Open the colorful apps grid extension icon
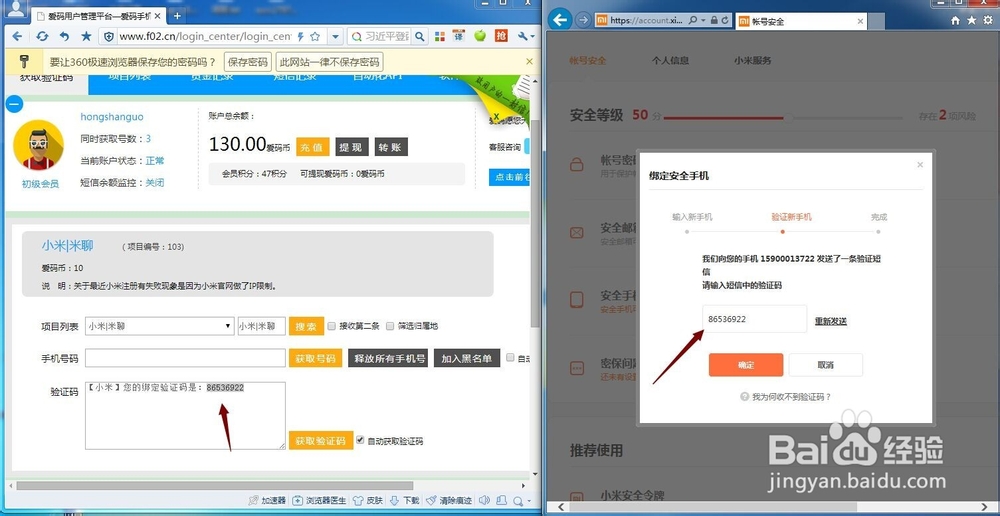 (x=439, y=36)
